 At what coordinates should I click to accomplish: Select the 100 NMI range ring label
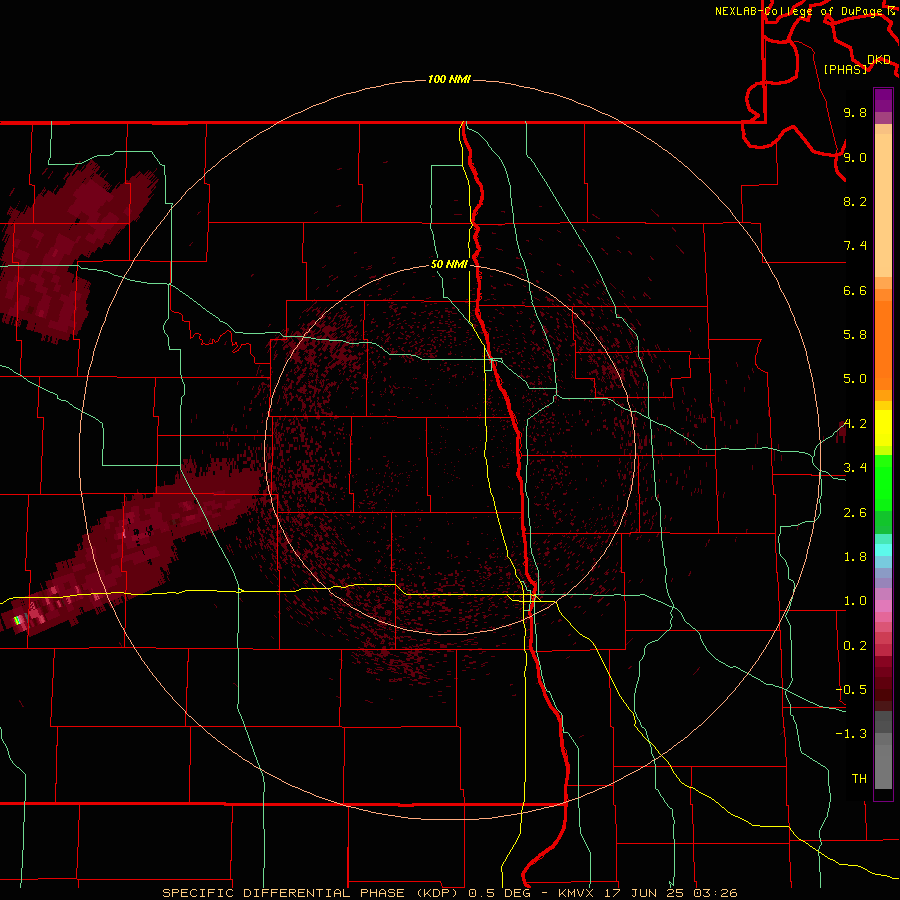point(449,79)
